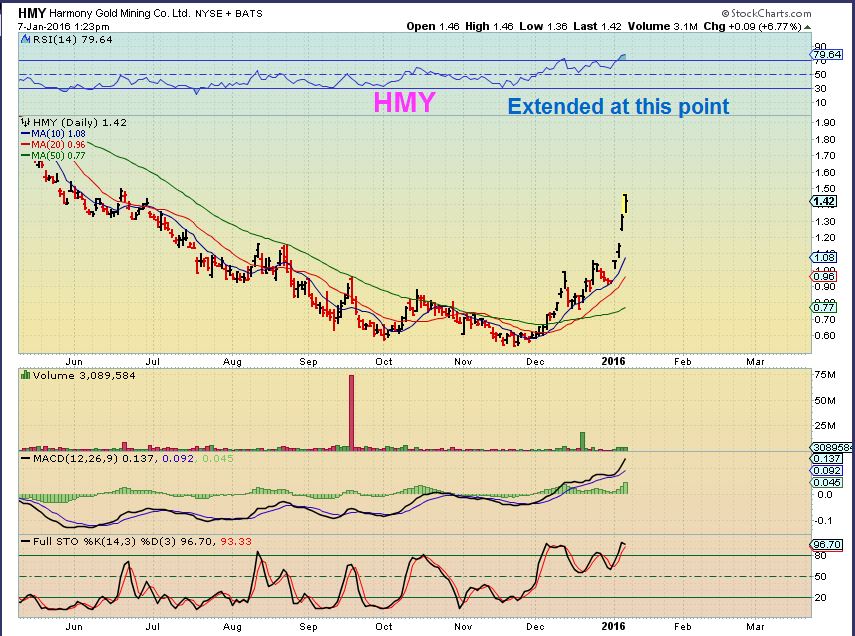Click the 0.77 moving-average tag on right axis
This screenshot has width=855, height=636.
tap(824, 308)
